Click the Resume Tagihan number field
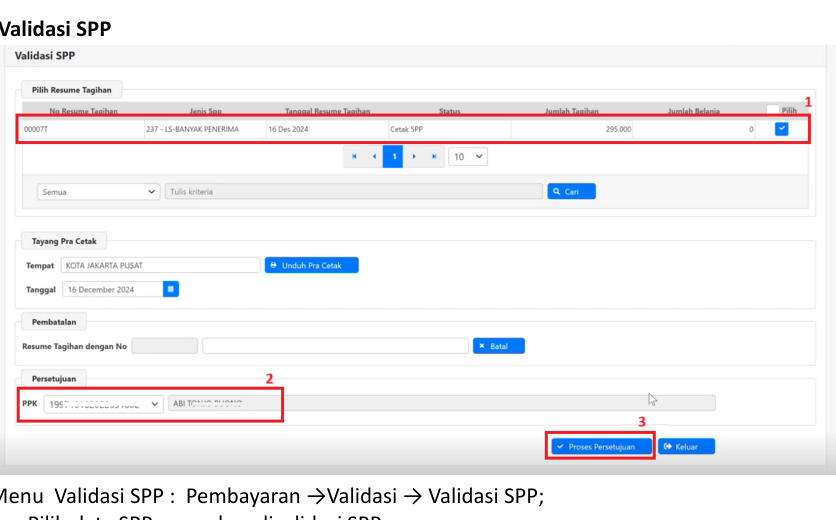The image size is (836, 520). [165, 346]
